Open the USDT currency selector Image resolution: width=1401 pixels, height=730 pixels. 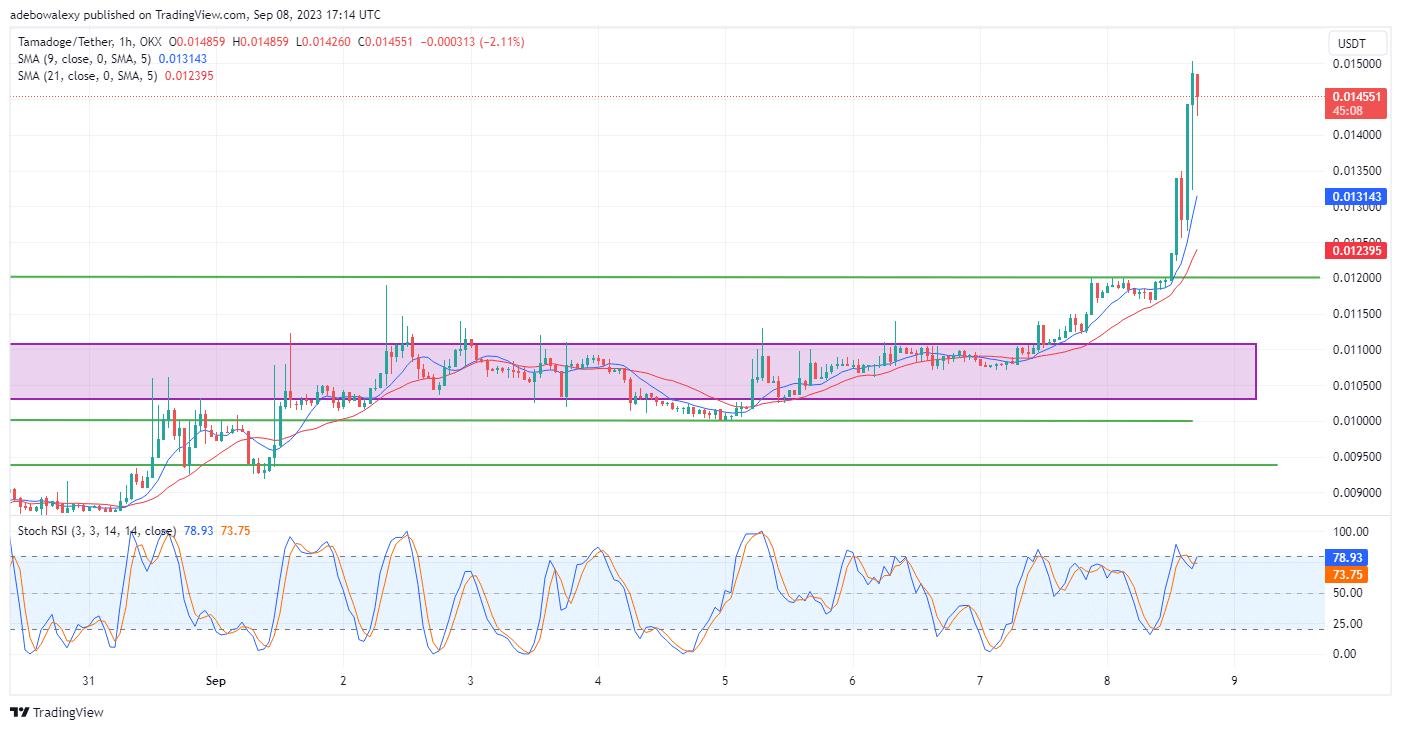[x=1355, y=42]
